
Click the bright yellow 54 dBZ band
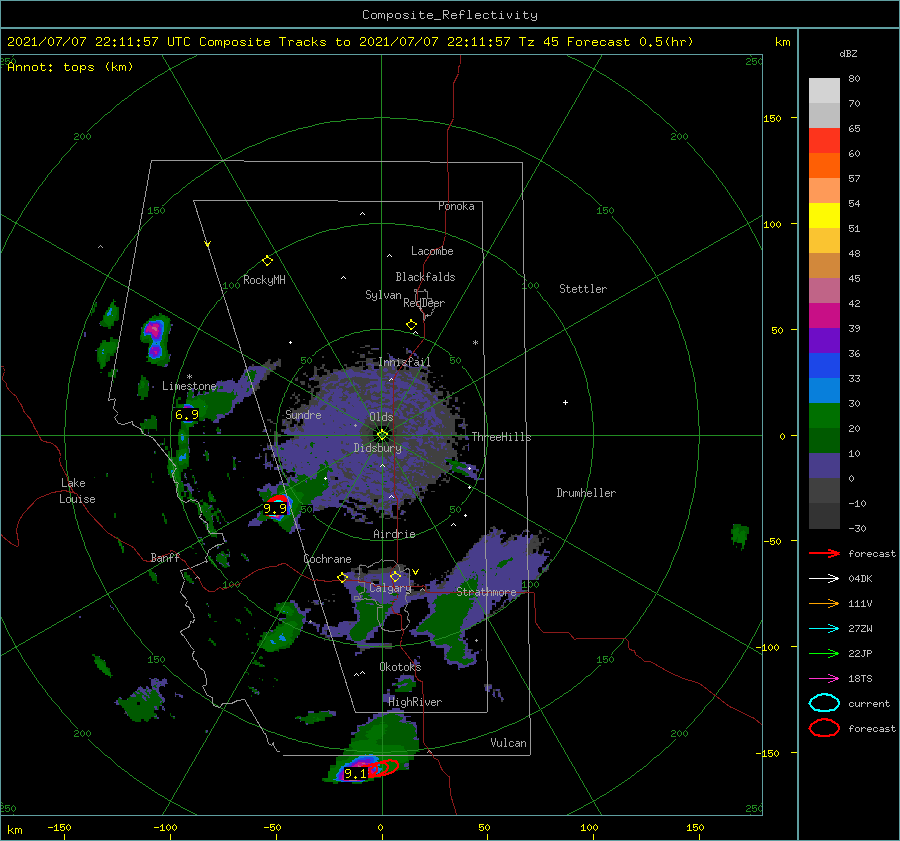tap(824, 215)
